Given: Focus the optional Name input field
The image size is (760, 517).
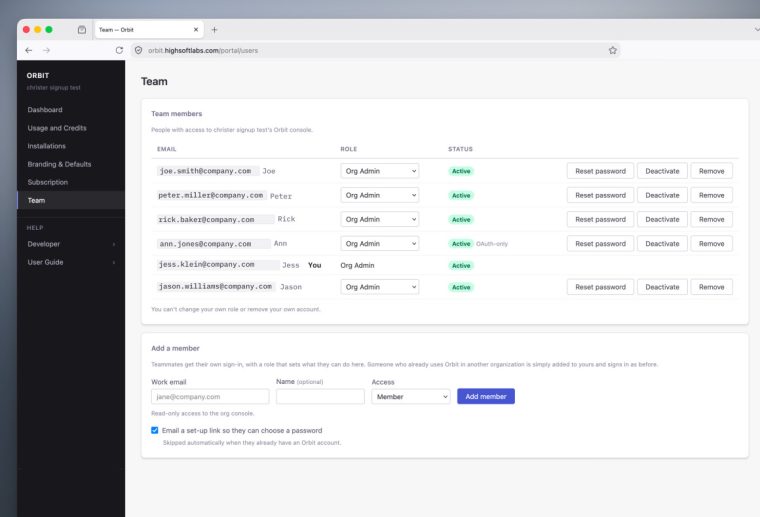Looking at the screenshot, I should 320,396.
